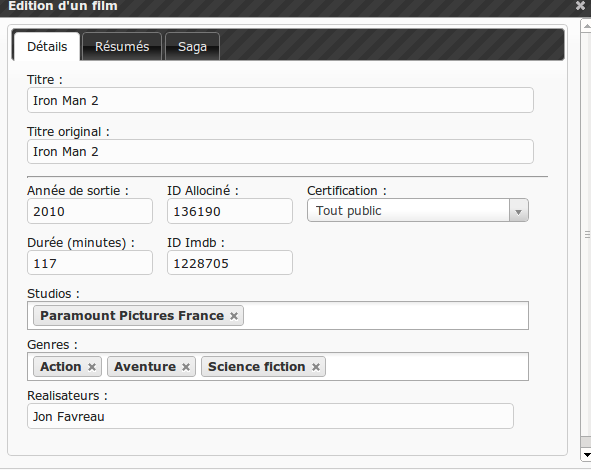Switch to the Détails tab
Viewport: 591px width, 470px height.
pyautogui.click(x=47, y=47)
